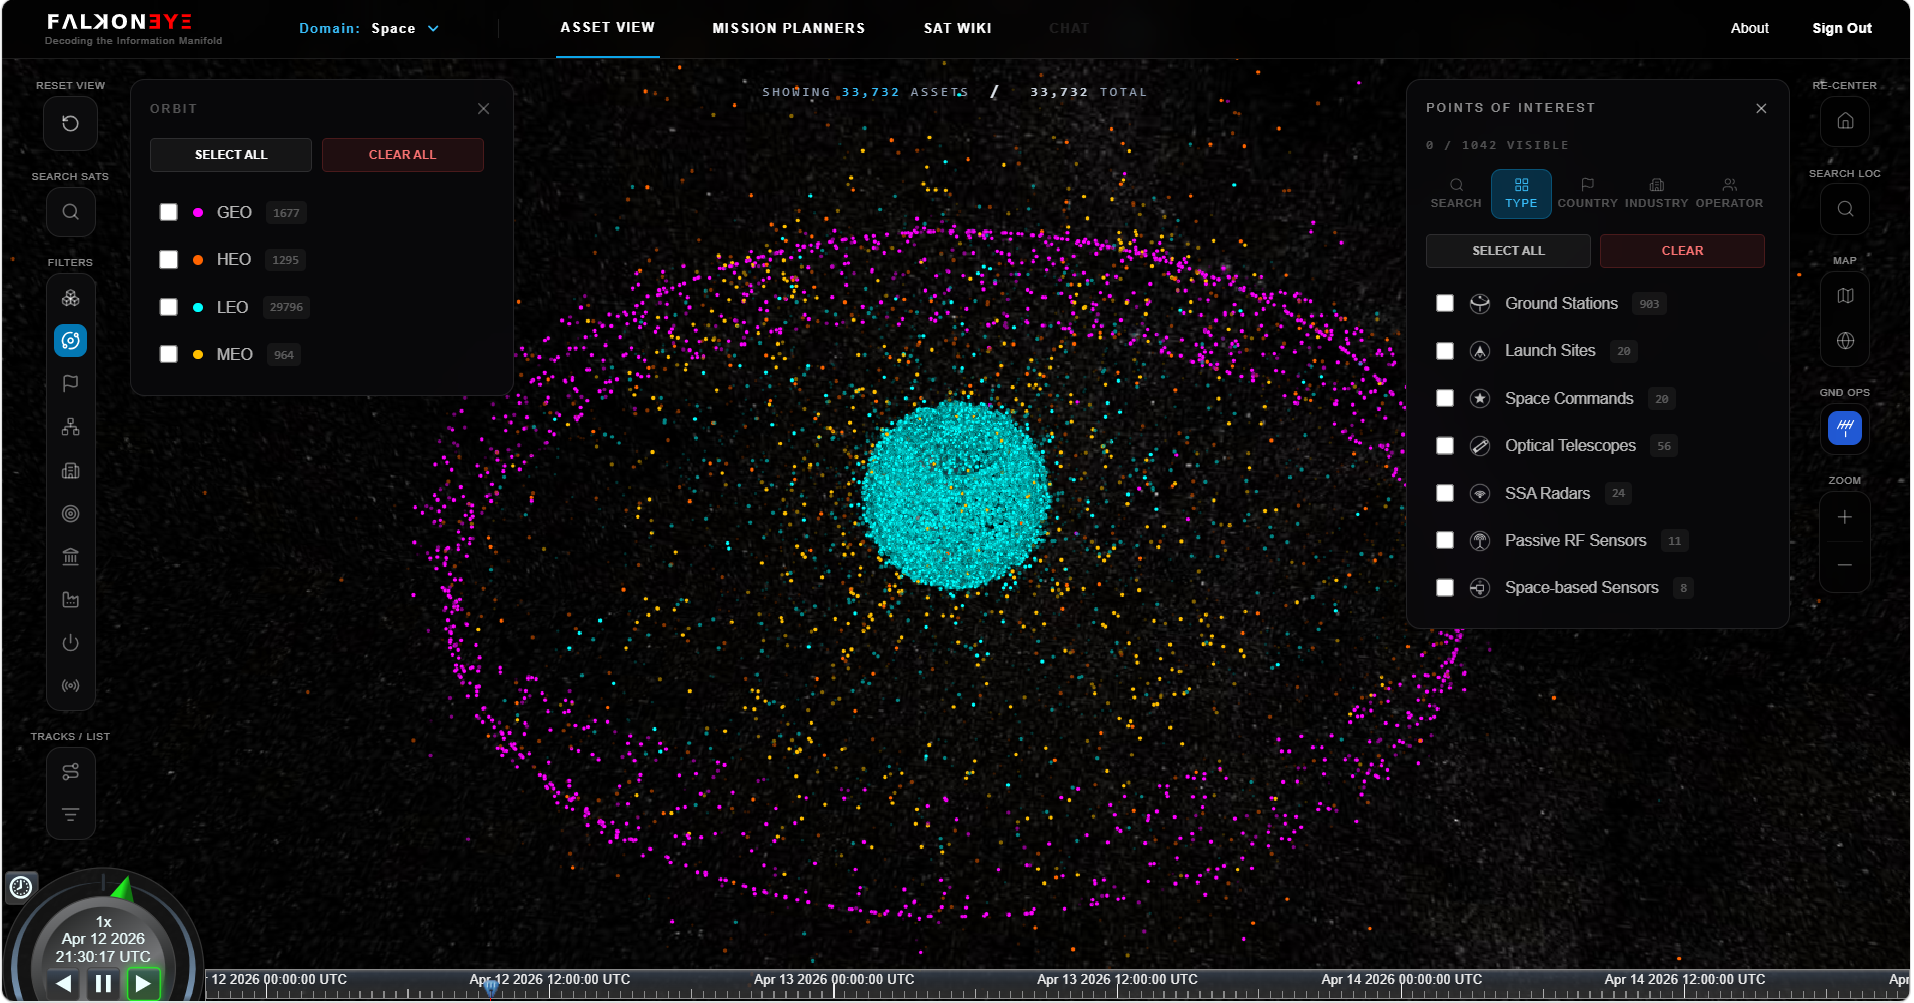Image resolution: width=1914 pixels, height=1003 pixels.
Task: Pause the time animation
Action: [x=103, y=983]
